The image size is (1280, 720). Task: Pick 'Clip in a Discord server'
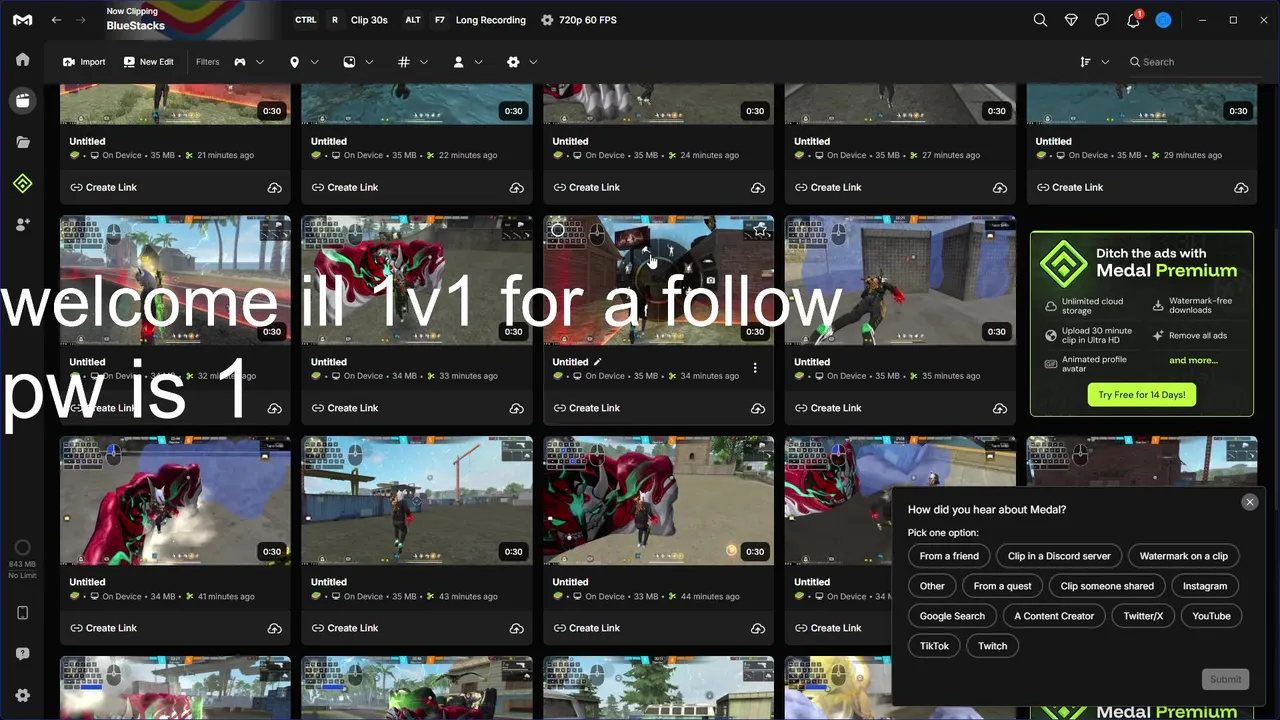(1059, 556)
